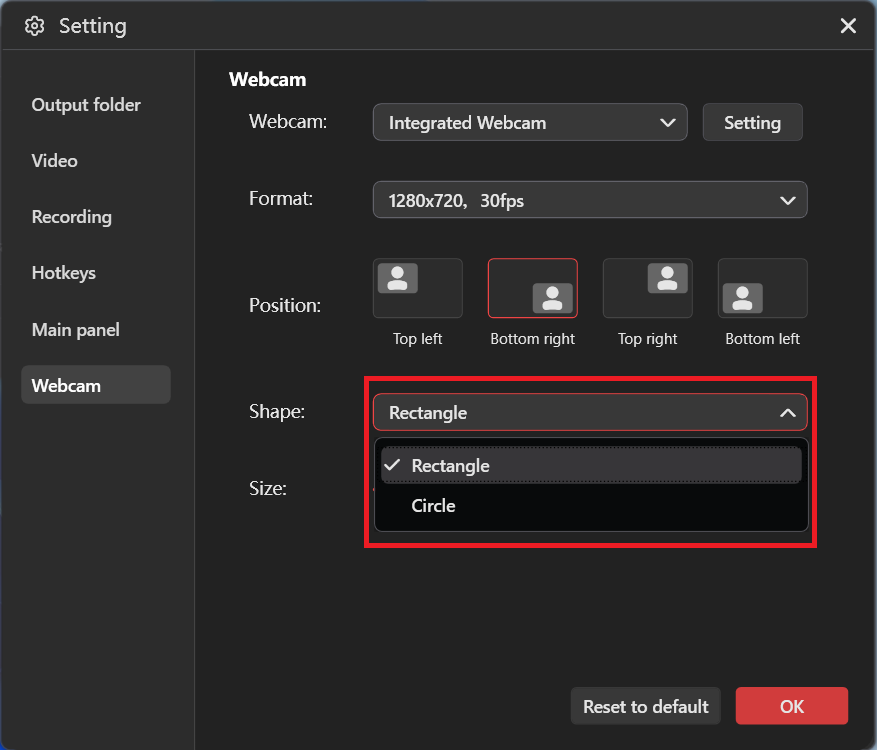Choose Circle as the webcam shape

(x=433, y=505)
